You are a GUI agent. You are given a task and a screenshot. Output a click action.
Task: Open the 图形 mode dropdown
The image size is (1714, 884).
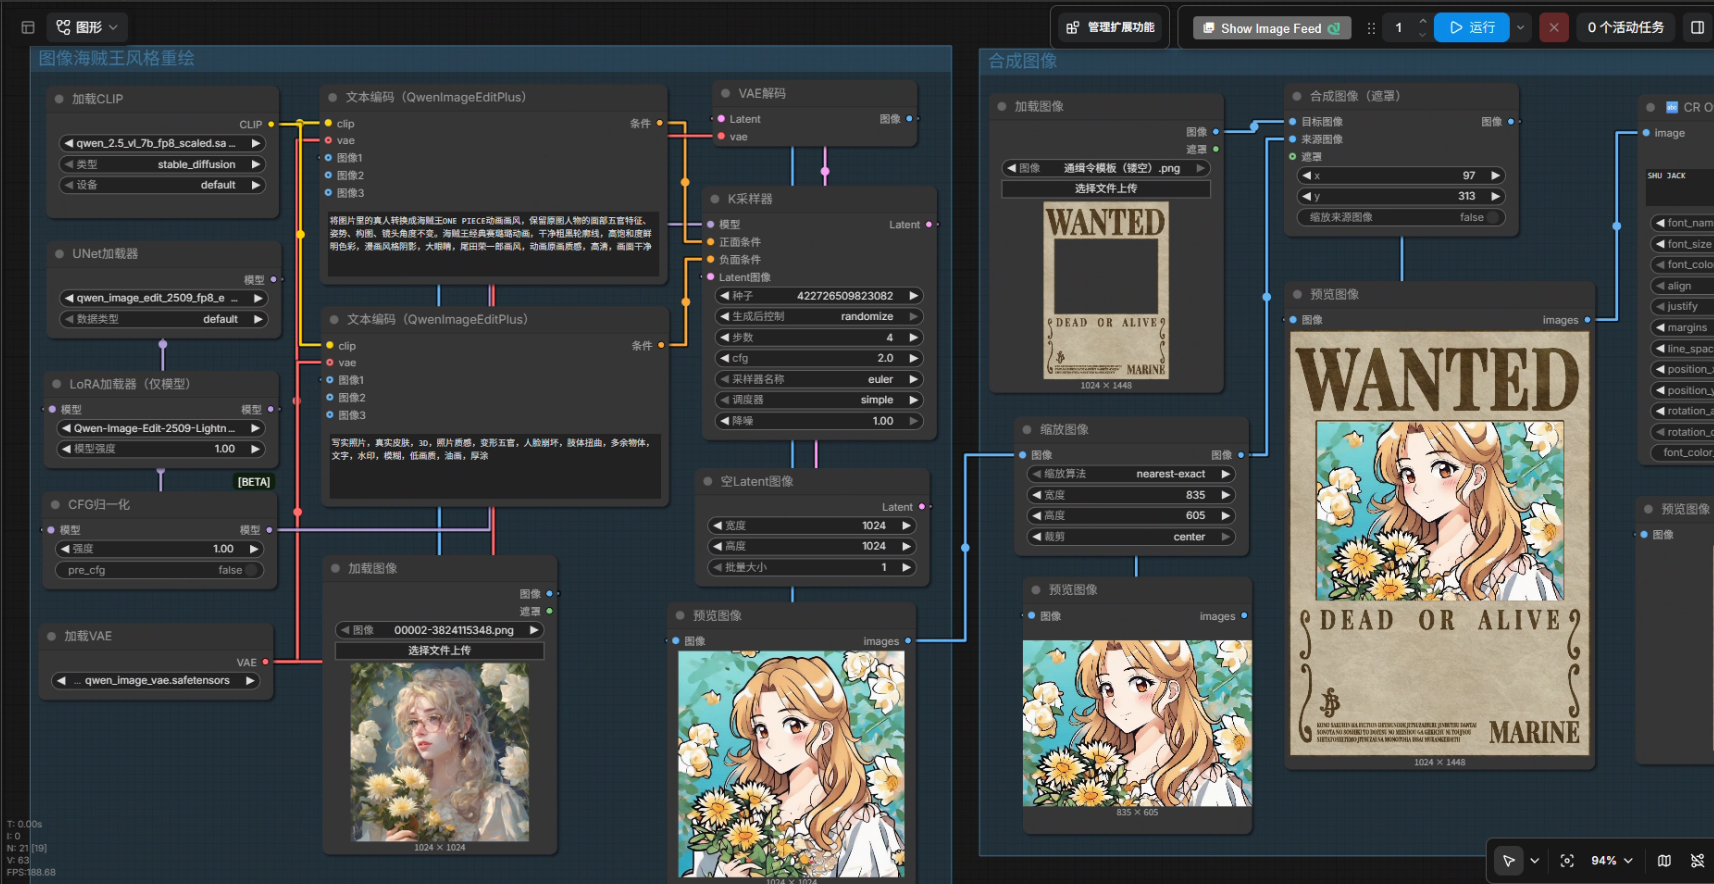pyautogui.click(x=87, y=27)
